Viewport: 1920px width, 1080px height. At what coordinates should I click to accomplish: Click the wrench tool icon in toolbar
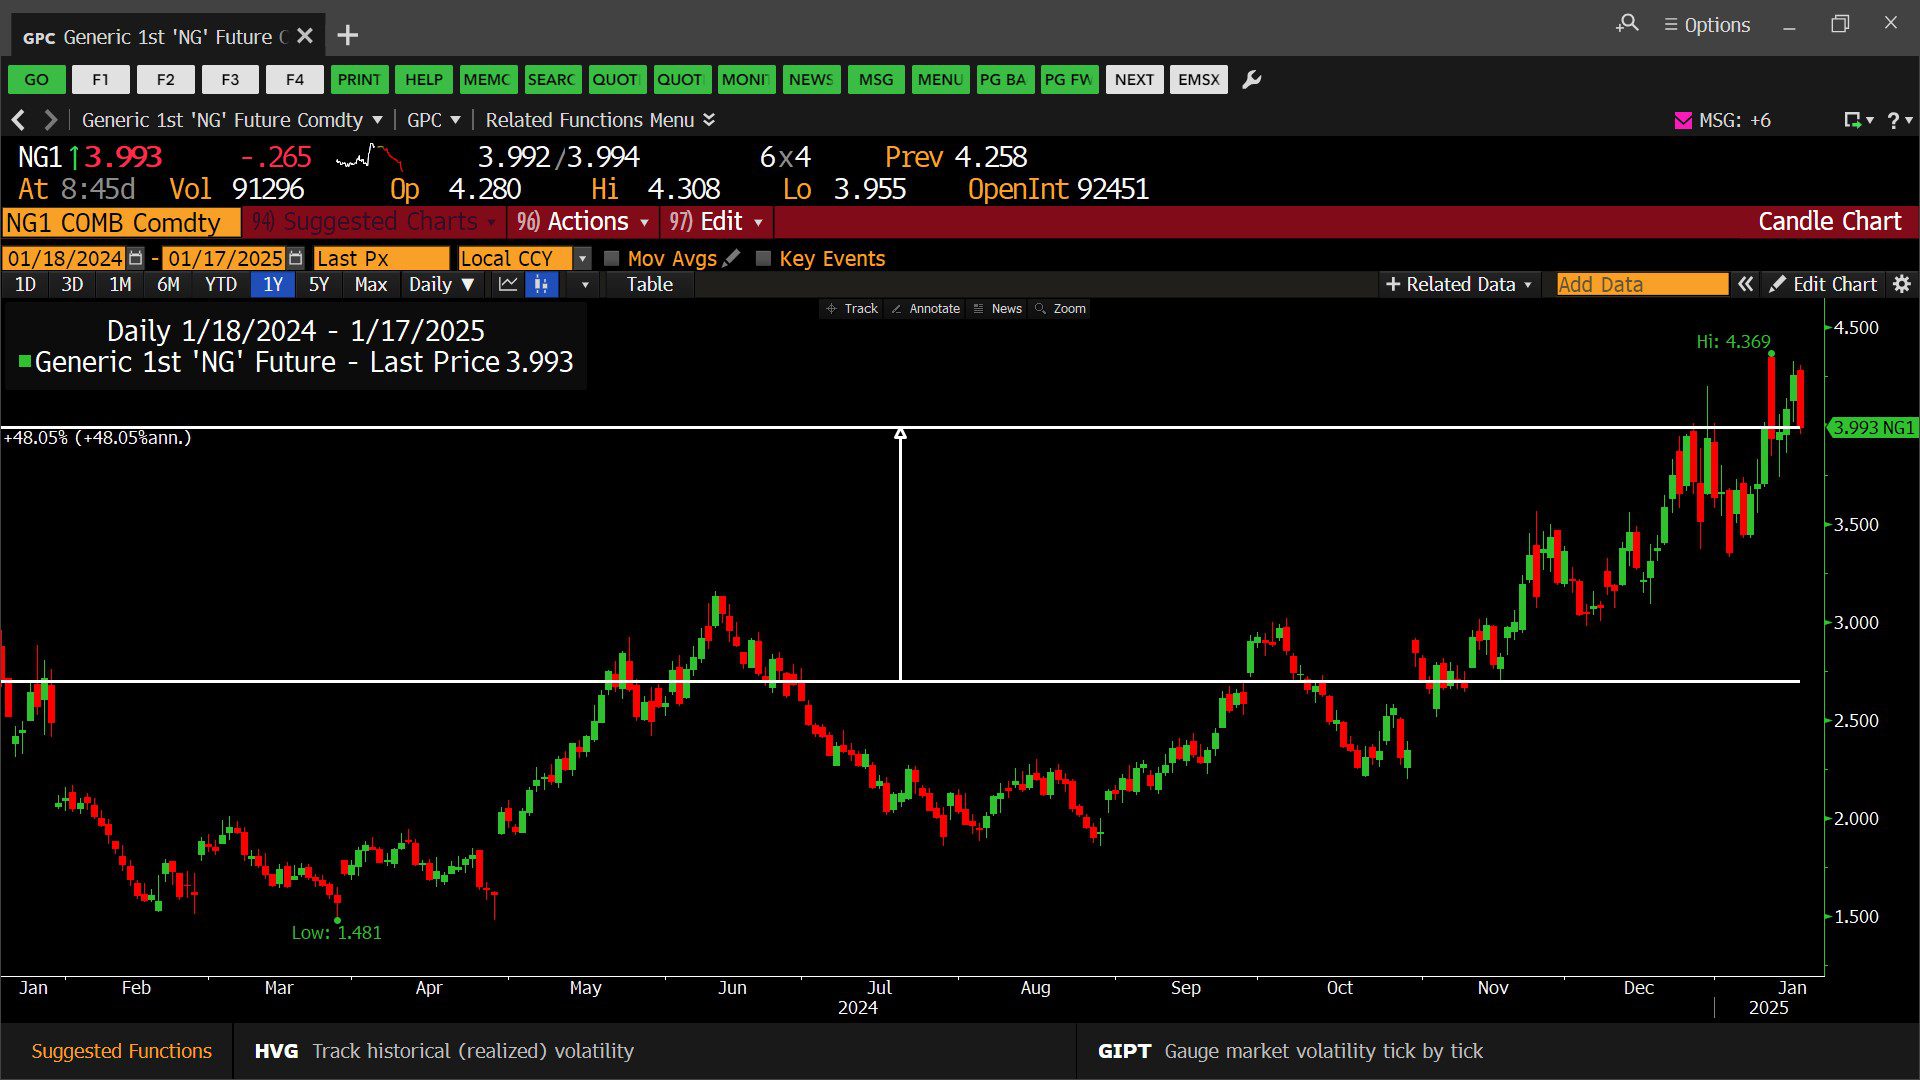click(x=1251, y=80)
